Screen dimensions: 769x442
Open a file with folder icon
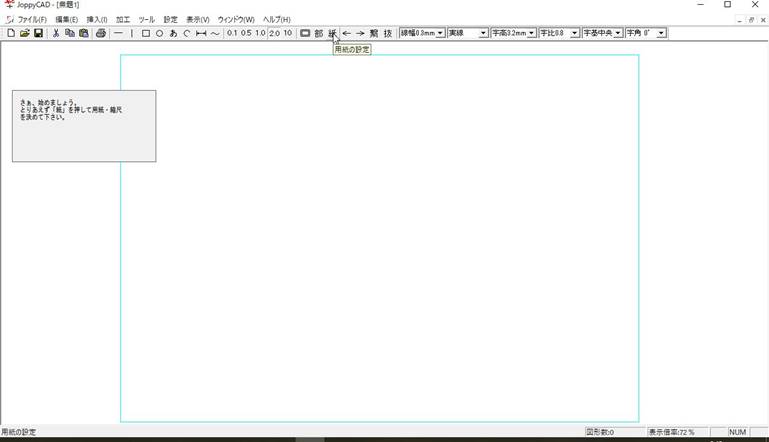click(25, 33)
